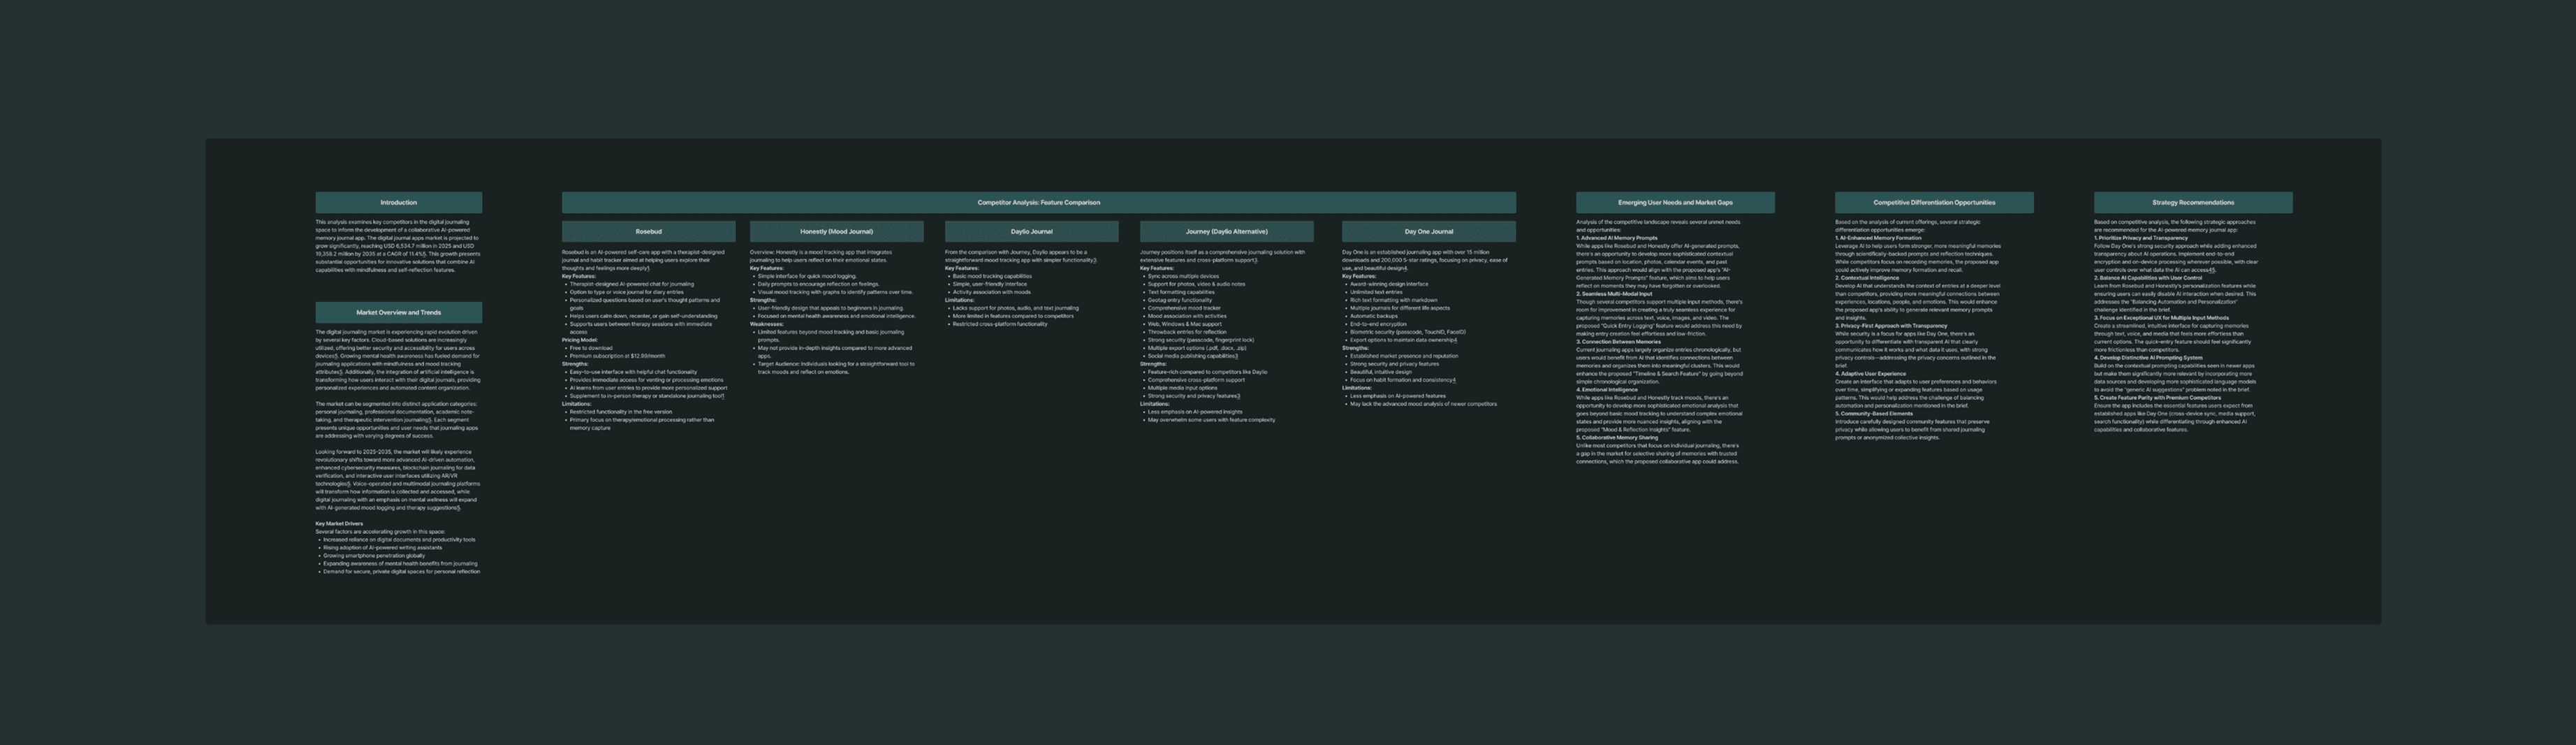Select the Rosebud card header
This screenshot has width=2576, height=745.
(648, 231)
